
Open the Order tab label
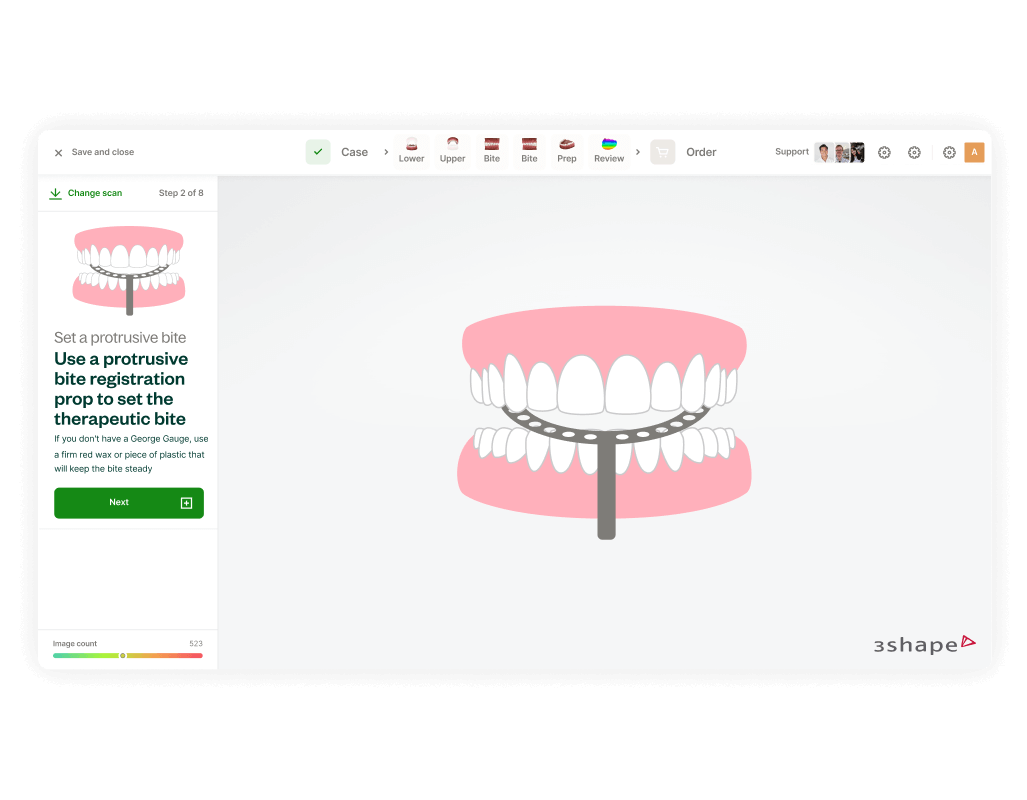(x=701, y=152)
